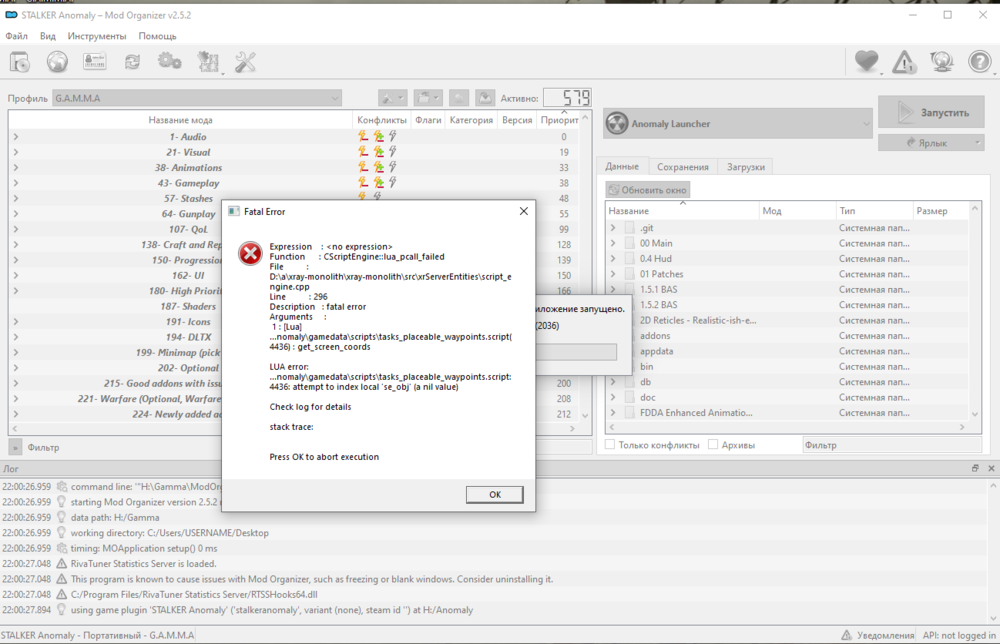The height and width of the screenshot is (644, 1000).
Task: Switch to the Загрузки tab
Action: [746, 166]
